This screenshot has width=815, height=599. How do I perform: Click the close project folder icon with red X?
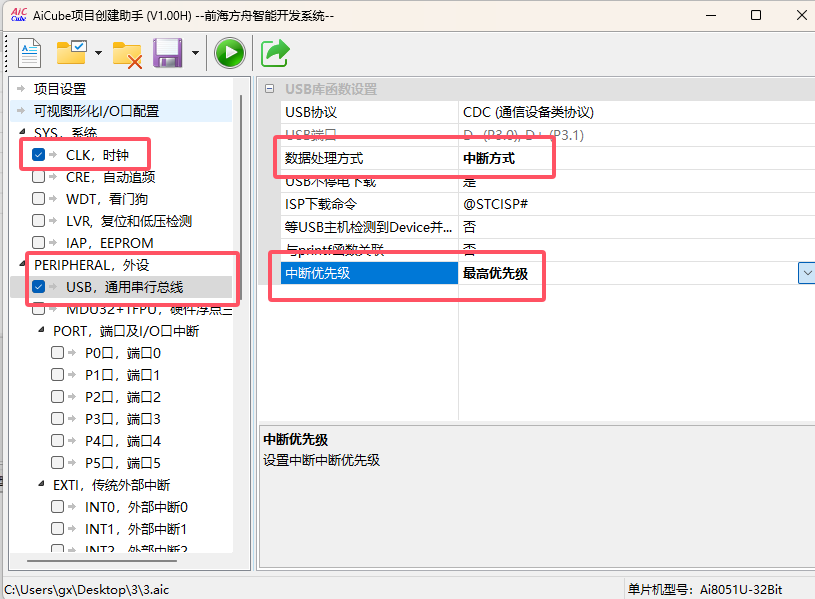click(x=127, y=54)
